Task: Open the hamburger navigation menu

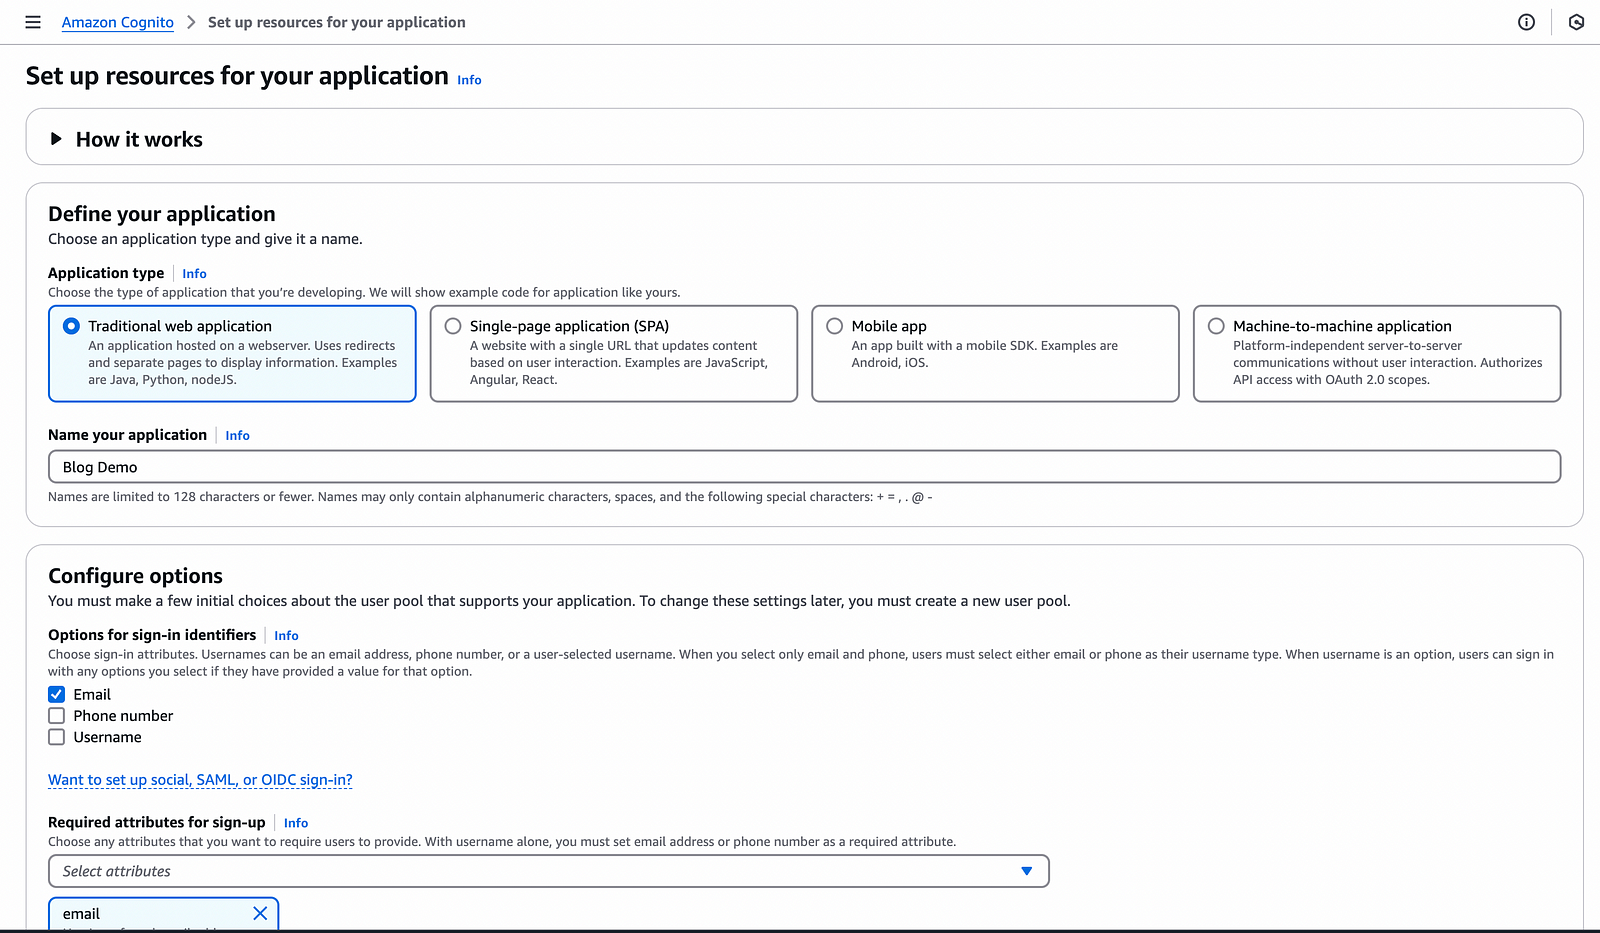Action: (x=33, y=22)
